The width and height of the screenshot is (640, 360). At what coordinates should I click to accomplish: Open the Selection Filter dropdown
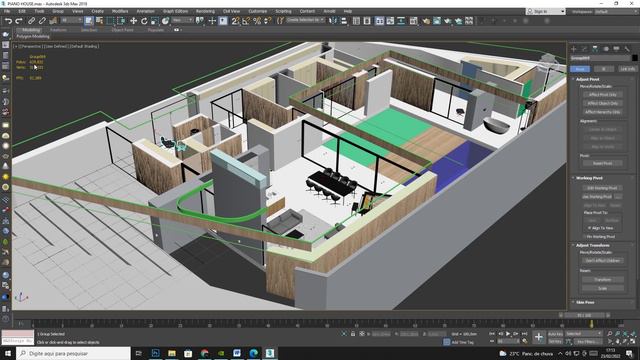point(71,20)
